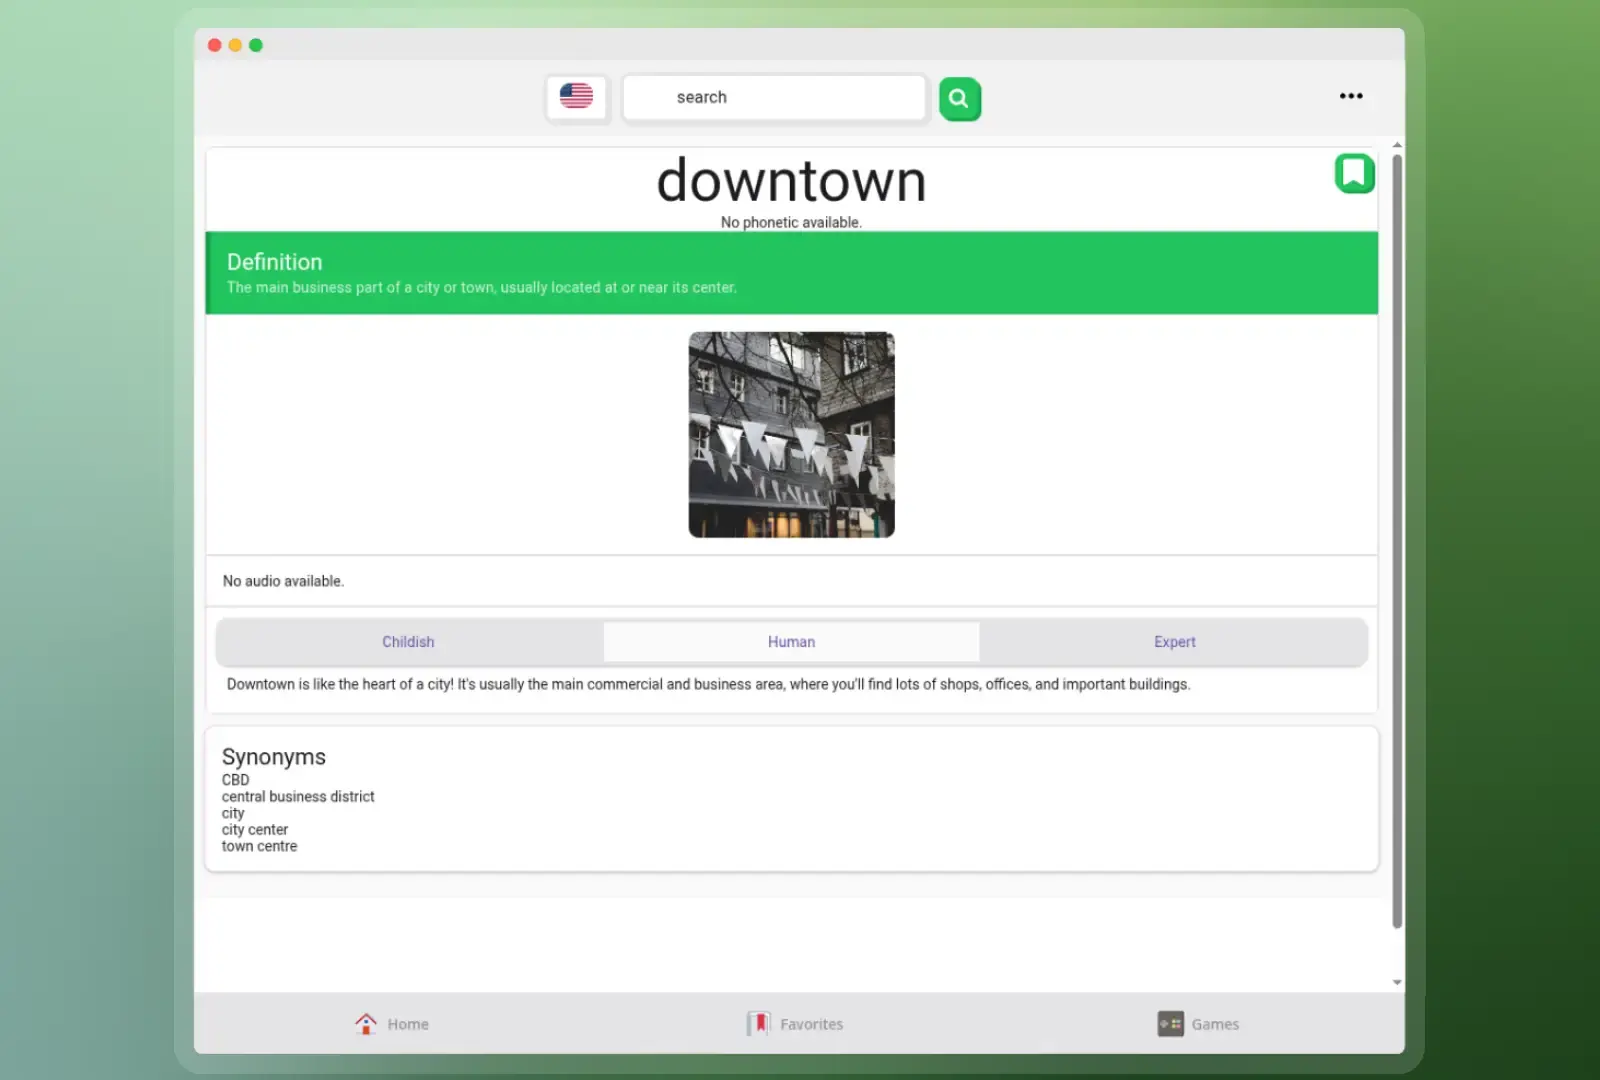Open the US flag language selector
Viewport: 1600px width, 1080px height.
pyautogui.click(x=576, y=97)
